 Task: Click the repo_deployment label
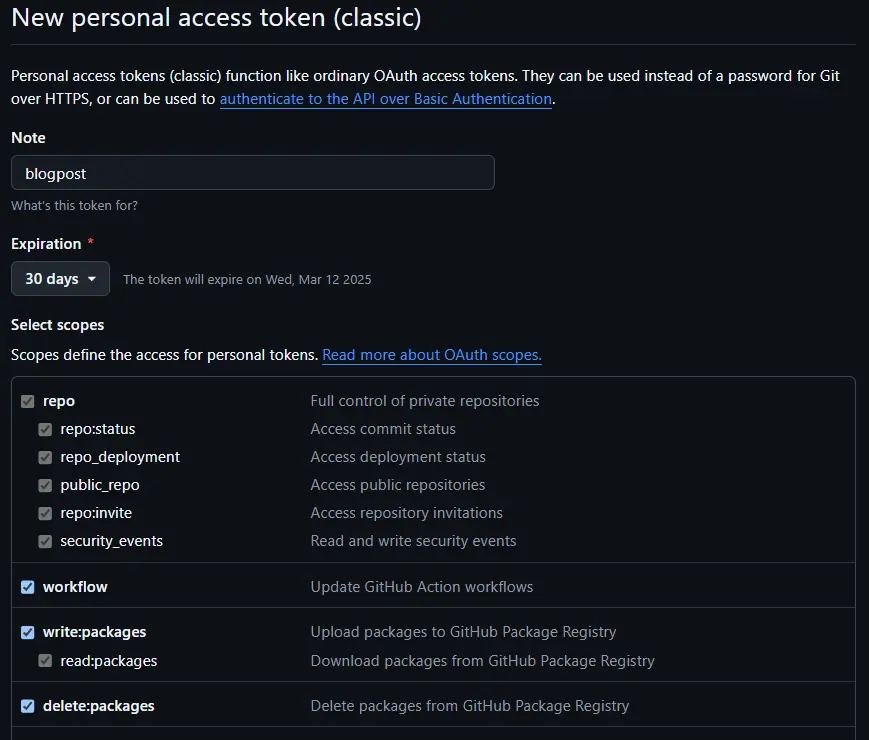point(120,457)
